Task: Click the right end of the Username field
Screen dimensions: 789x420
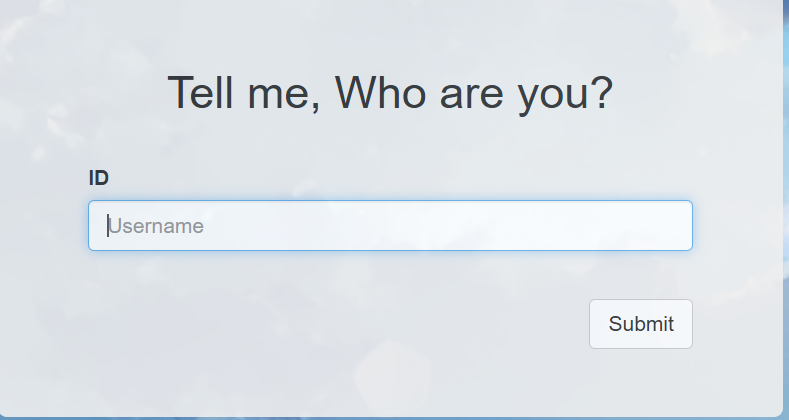Action: tap(670, 226)
